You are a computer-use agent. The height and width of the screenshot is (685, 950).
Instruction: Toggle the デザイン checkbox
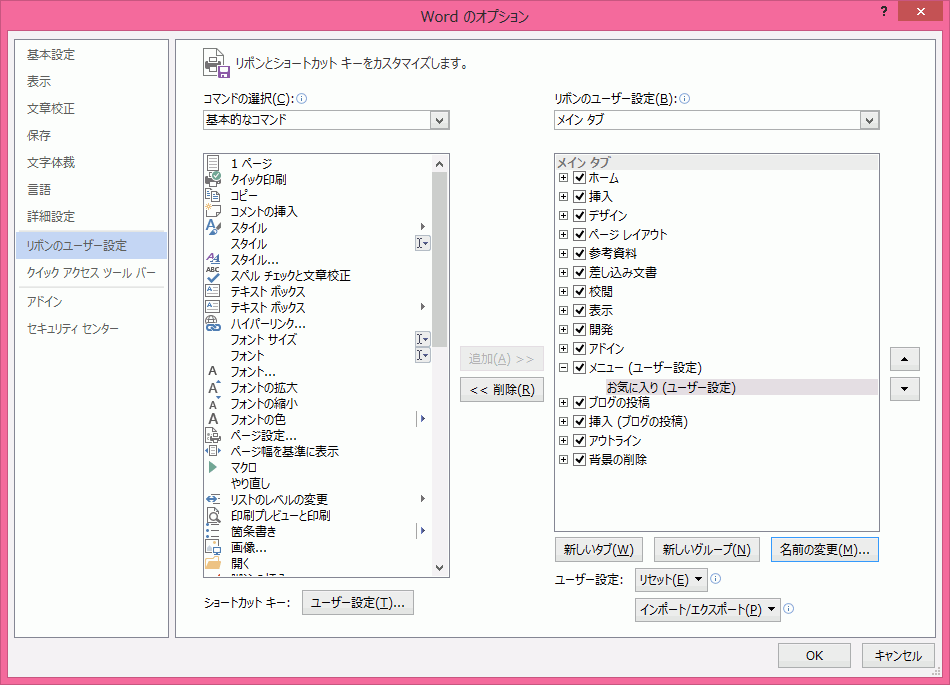579,215
